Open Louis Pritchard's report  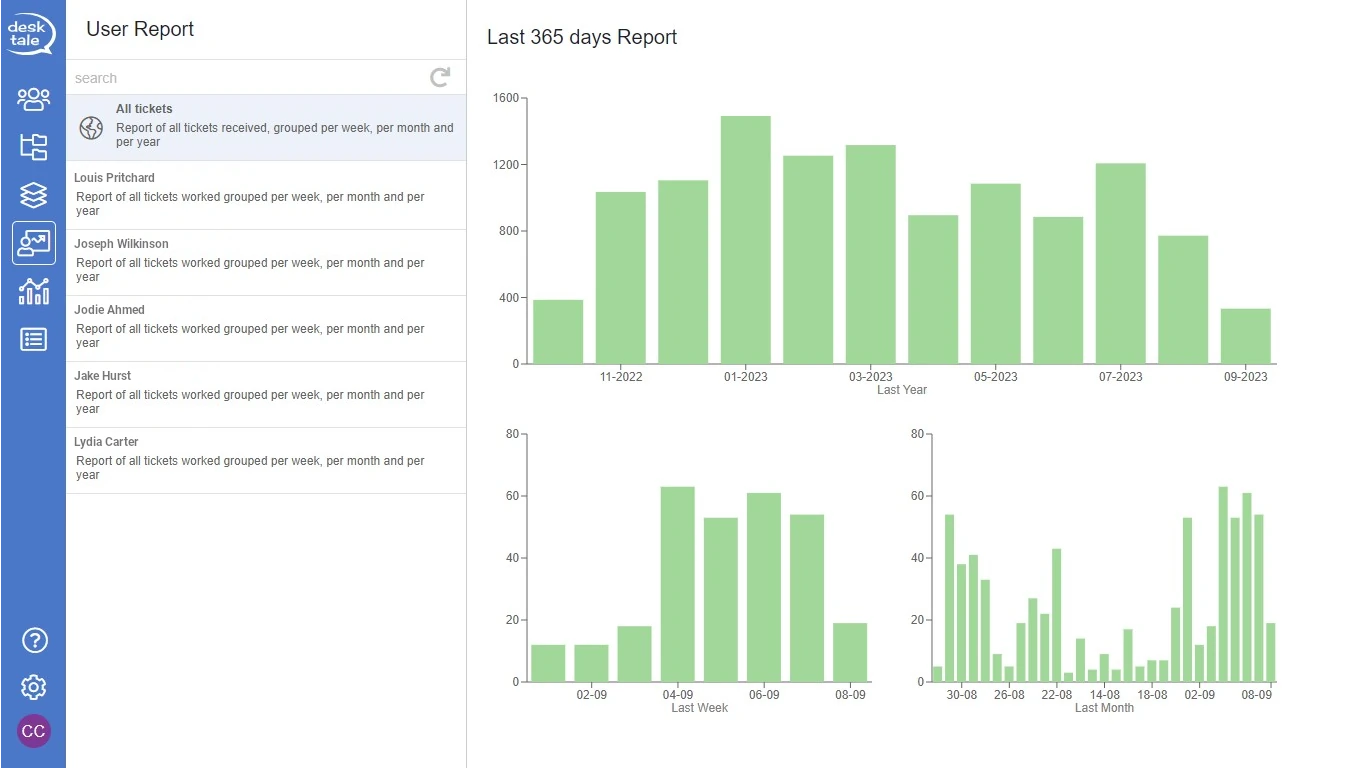click(266, 196)
